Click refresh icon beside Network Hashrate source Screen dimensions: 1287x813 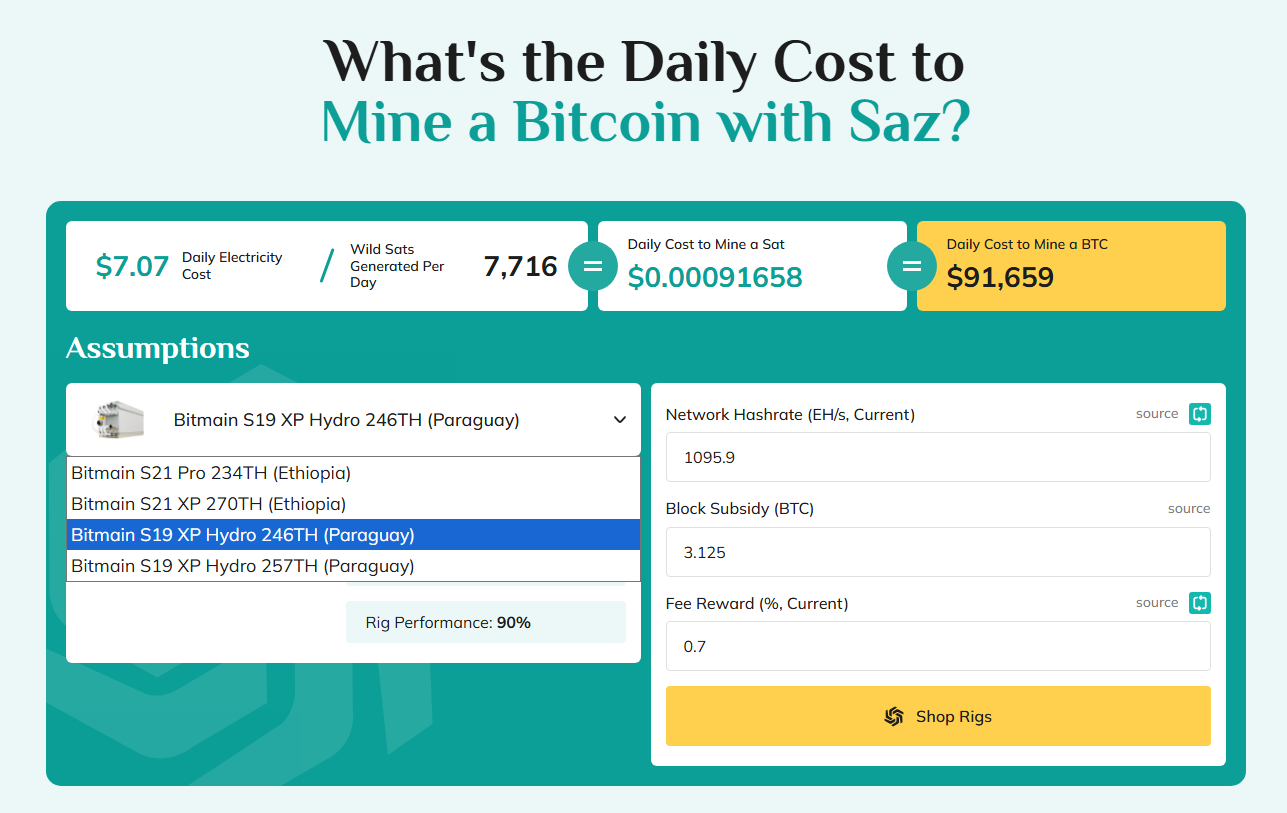point(1200,414)
